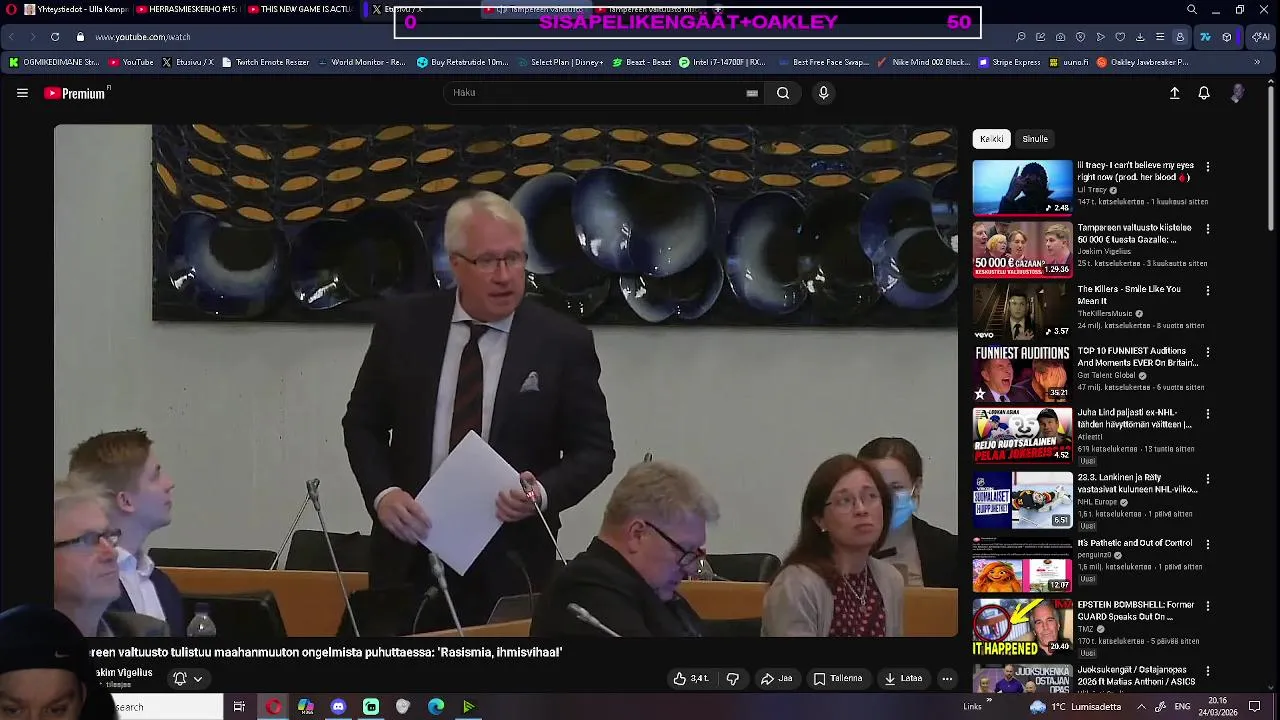Image resolution: width=1280 pixels, height=720 pixels.
Task: Switch to HERRASMIESKERHO #15 browser tab
Action: click(x=187, y=9)
